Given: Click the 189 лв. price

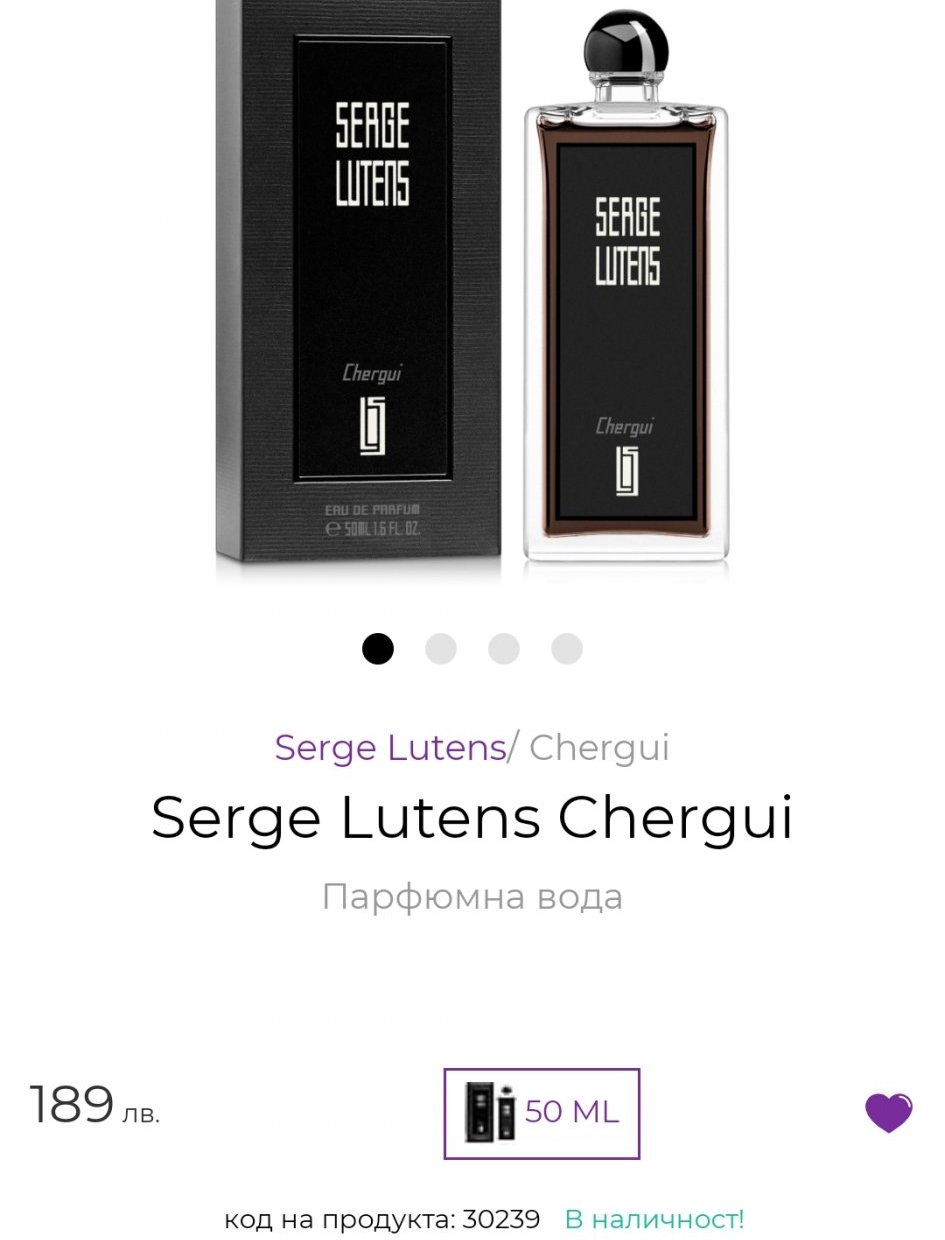Looking at the screenshot, I should coord(95,1106).
